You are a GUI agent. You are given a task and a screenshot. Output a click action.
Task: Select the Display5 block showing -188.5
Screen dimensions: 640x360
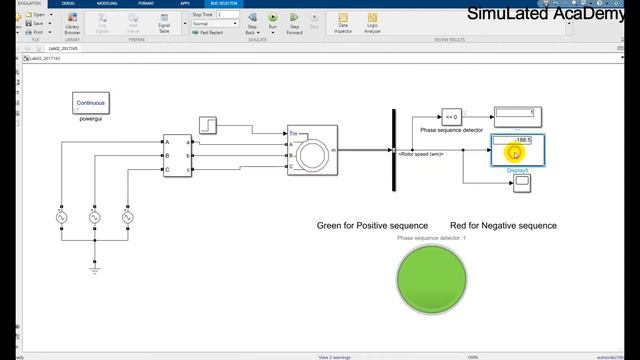pos(518,150)
